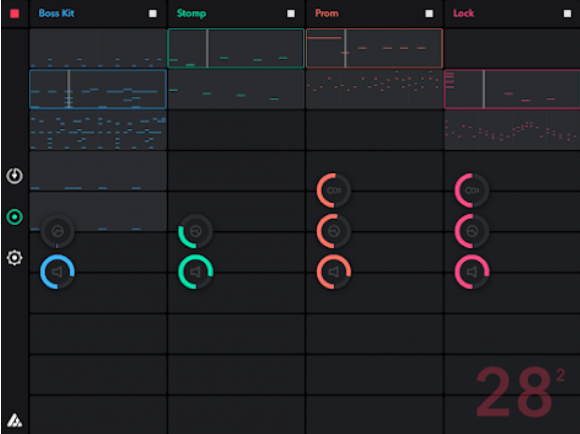Adjust the pink Lock speaker volume knob
The image size is (580, 434).
tap(472, 272)
